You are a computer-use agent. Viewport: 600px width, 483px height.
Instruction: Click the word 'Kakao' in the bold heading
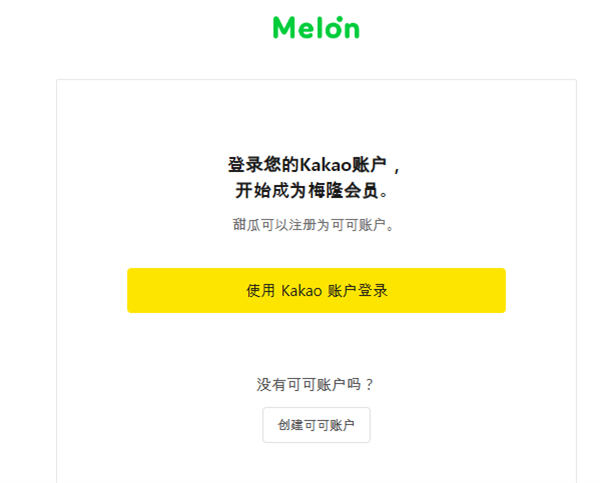click(325, 165)
